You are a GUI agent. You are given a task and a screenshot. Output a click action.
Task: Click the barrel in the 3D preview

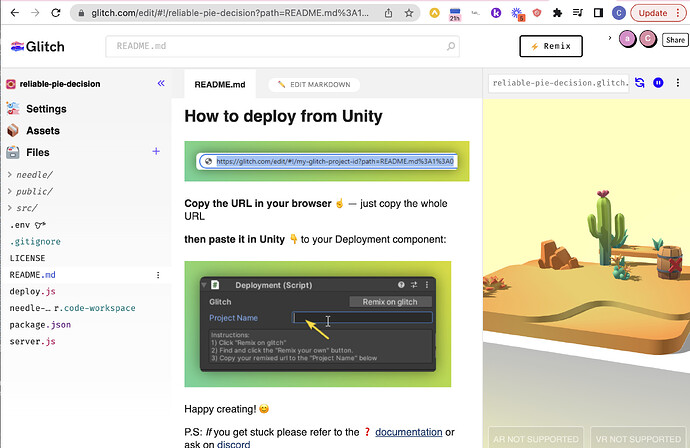click(669, 262)
